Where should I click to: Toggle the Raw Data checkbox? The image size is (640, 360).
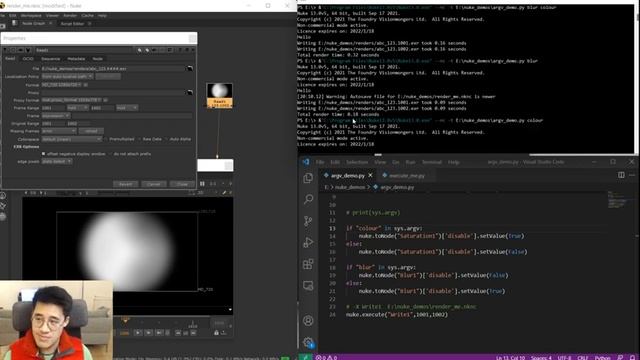tap(140, 139)
